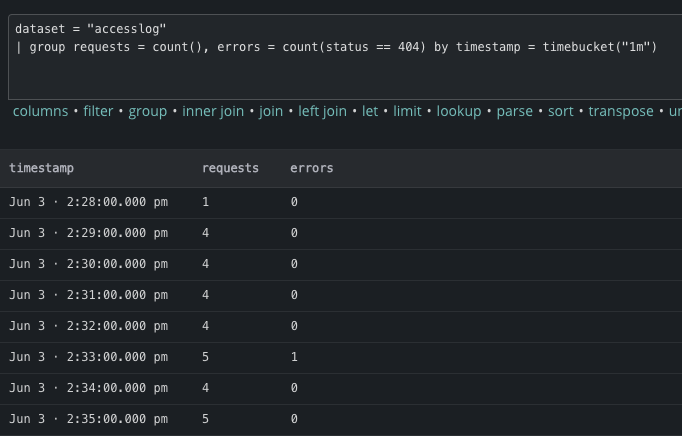
Task: Open the transpose operator link
Action: pos(621,111)
